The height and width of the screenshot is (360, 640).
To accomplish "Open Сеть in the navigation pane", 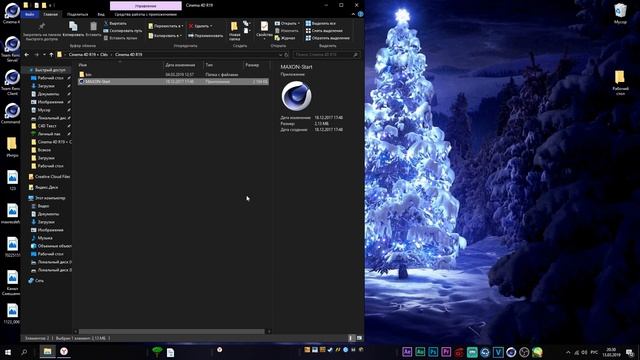I will 36,280.
